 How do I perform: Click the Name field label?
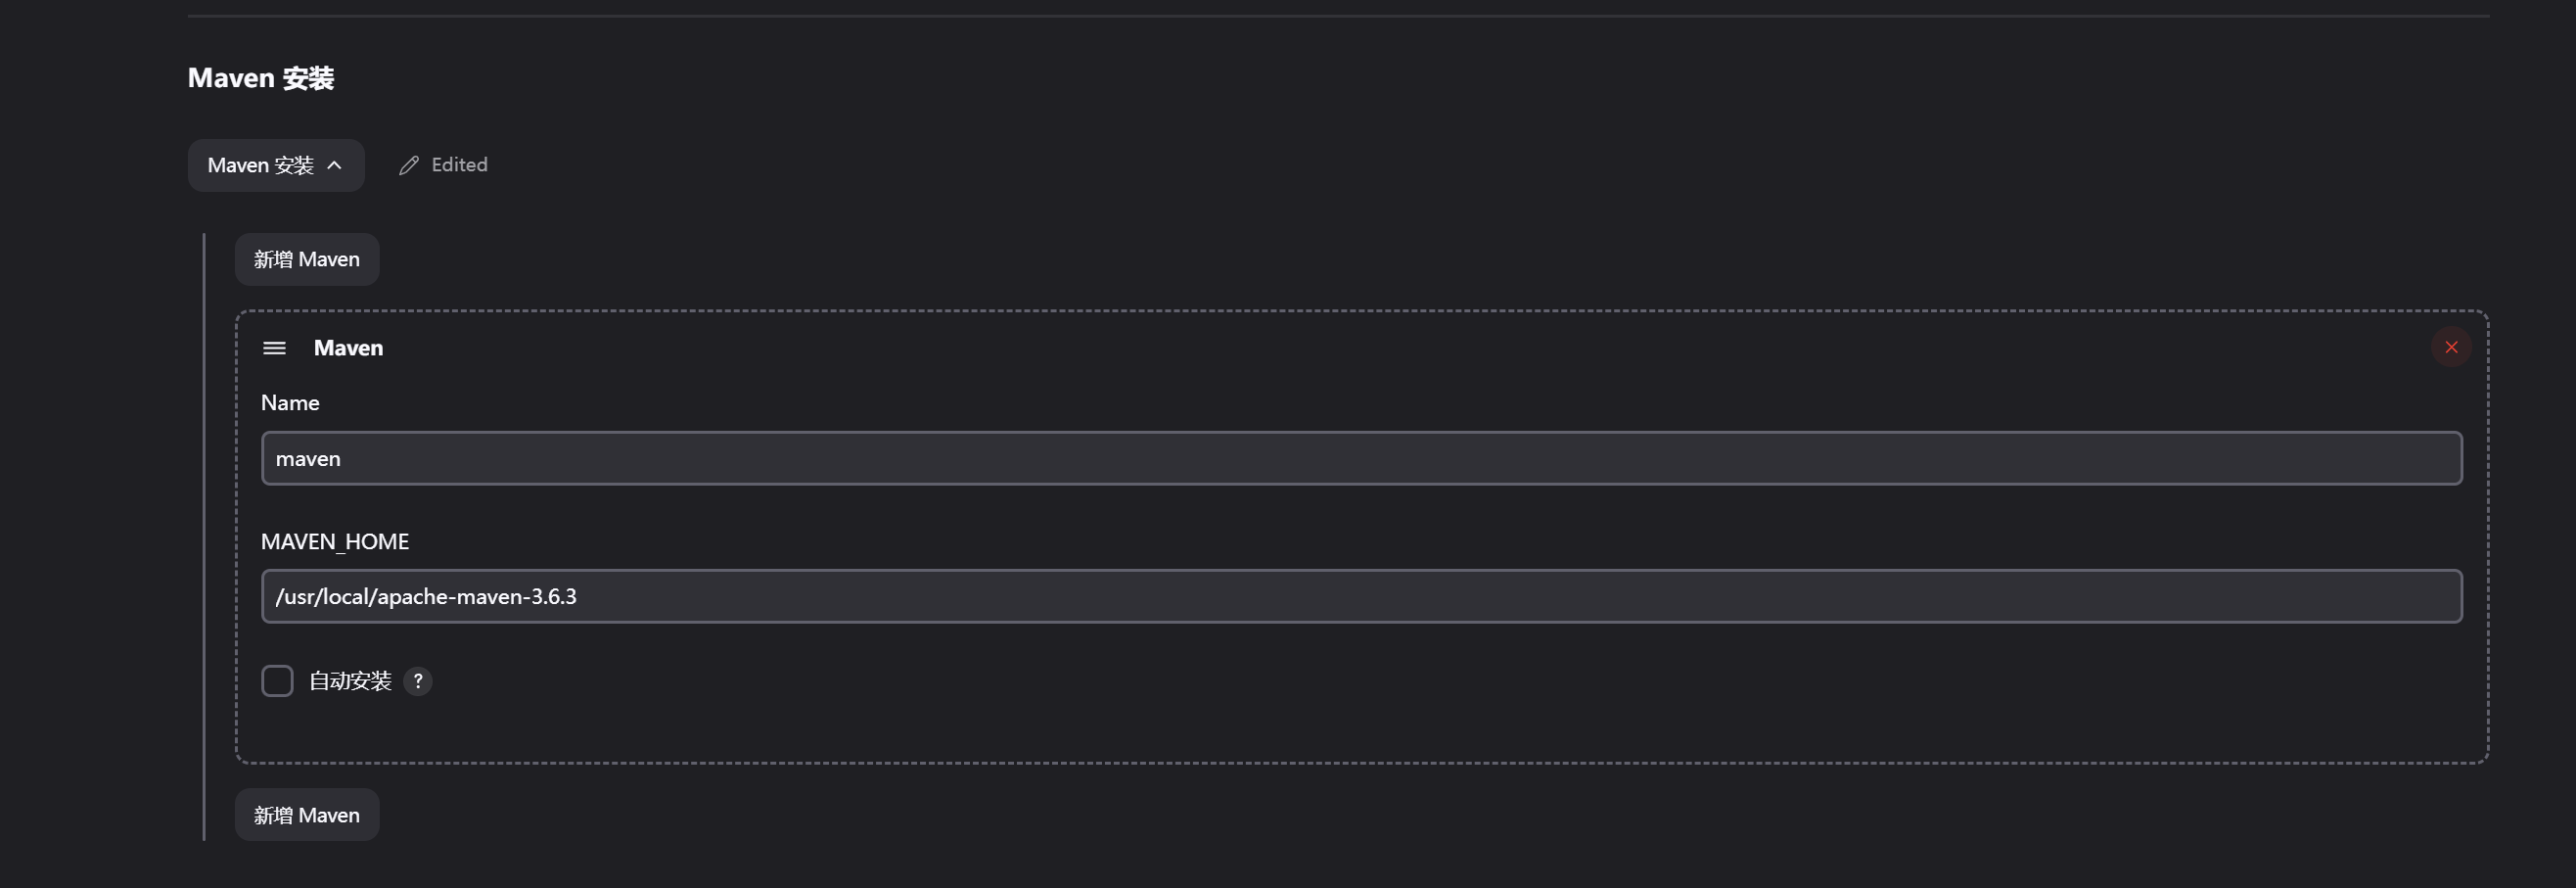[x=290, y=402]
